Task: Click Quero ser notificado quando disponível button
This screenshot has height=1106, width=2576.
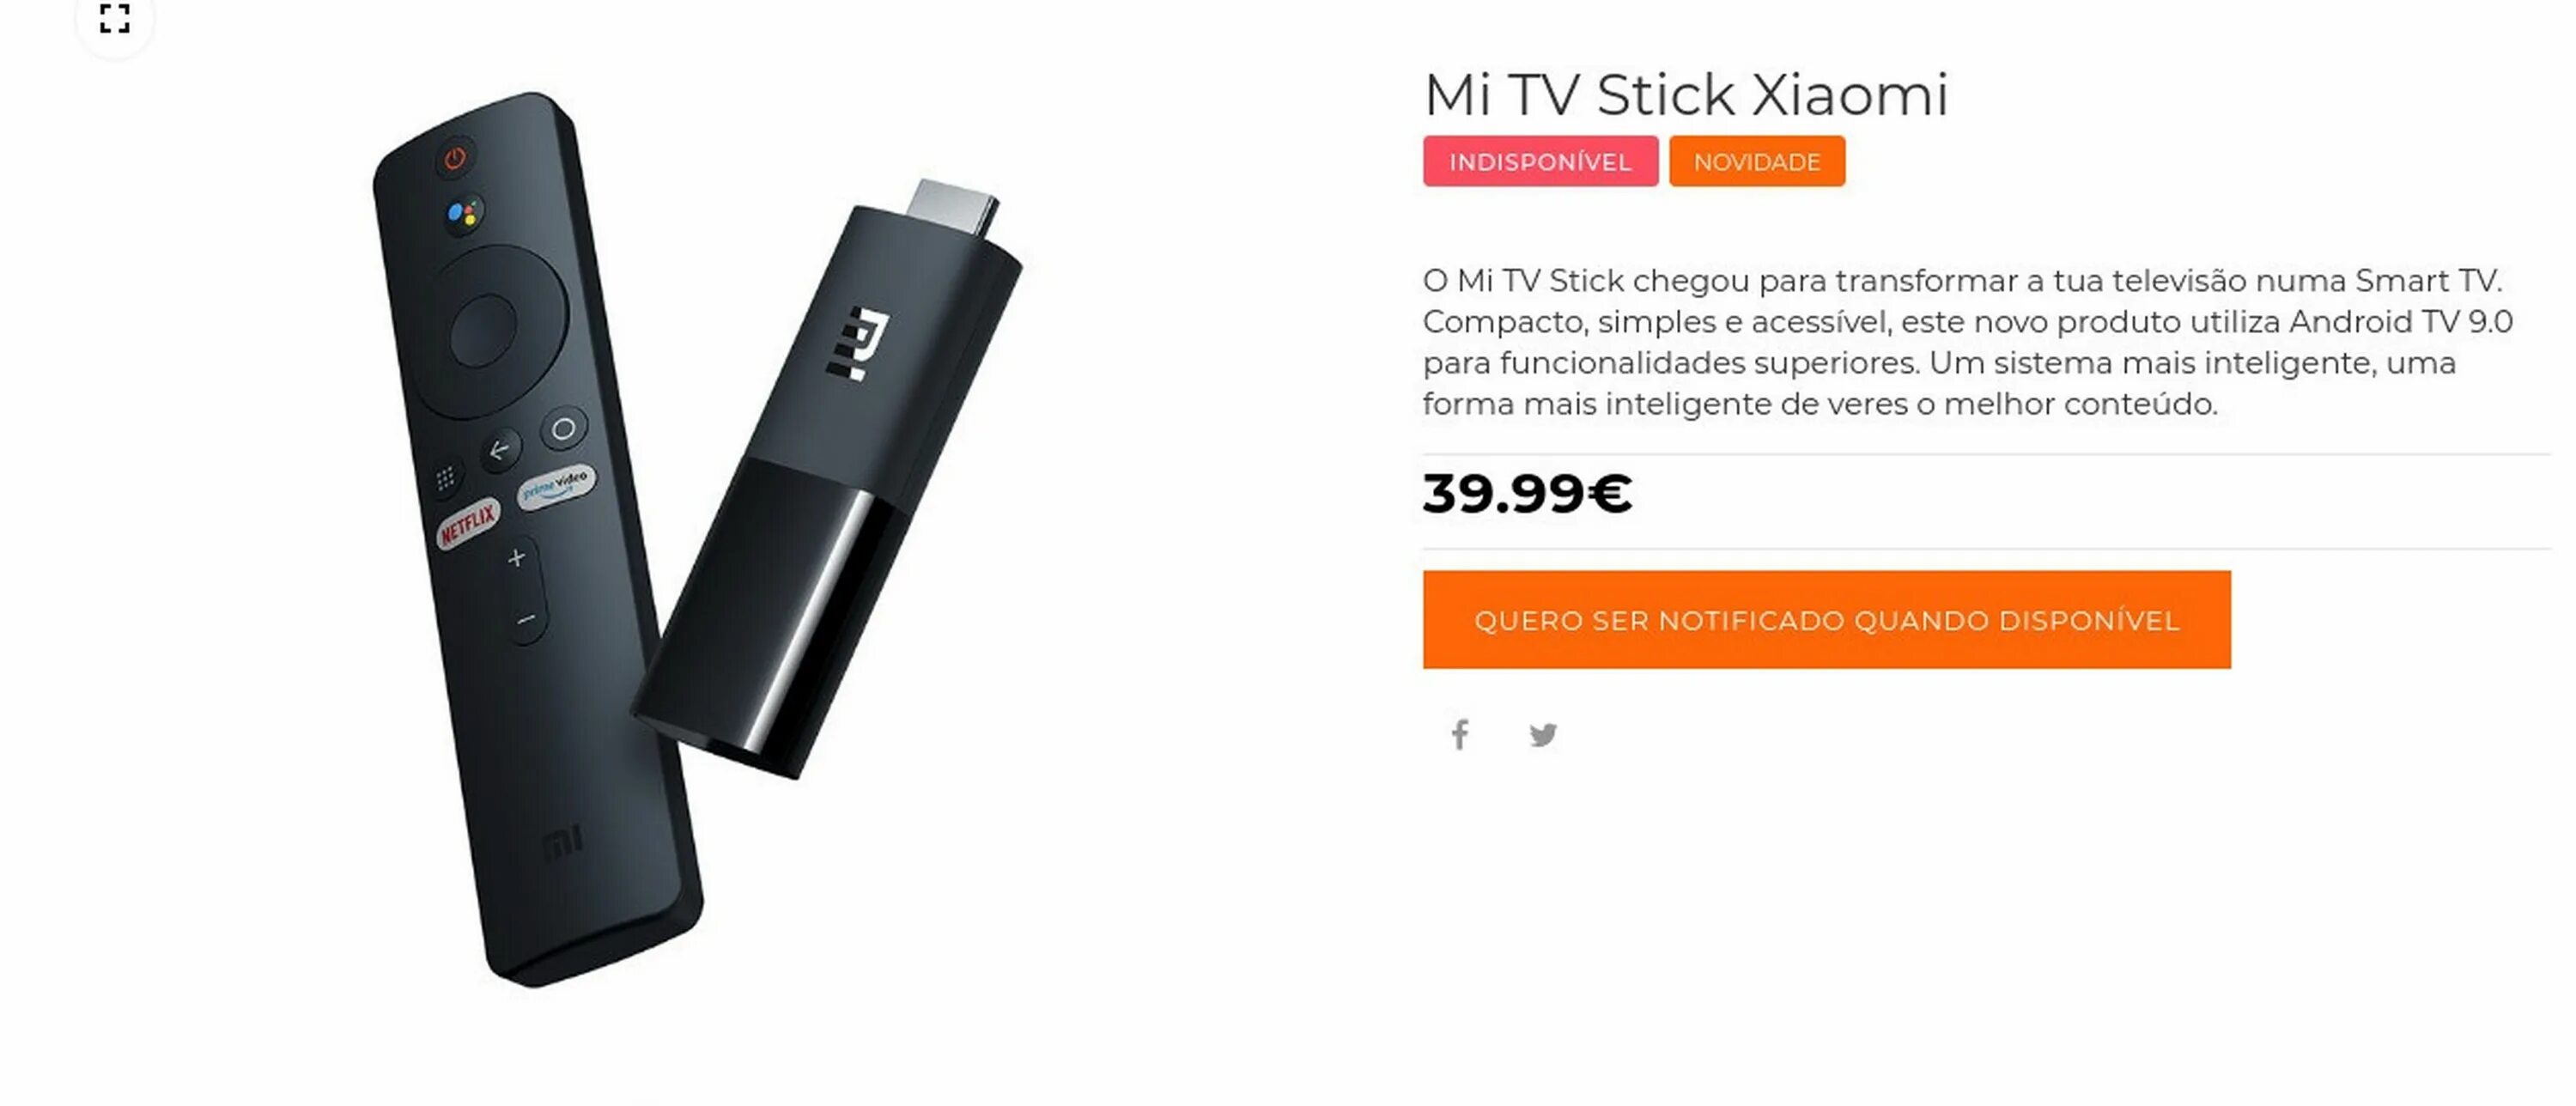Action: 1826,620
